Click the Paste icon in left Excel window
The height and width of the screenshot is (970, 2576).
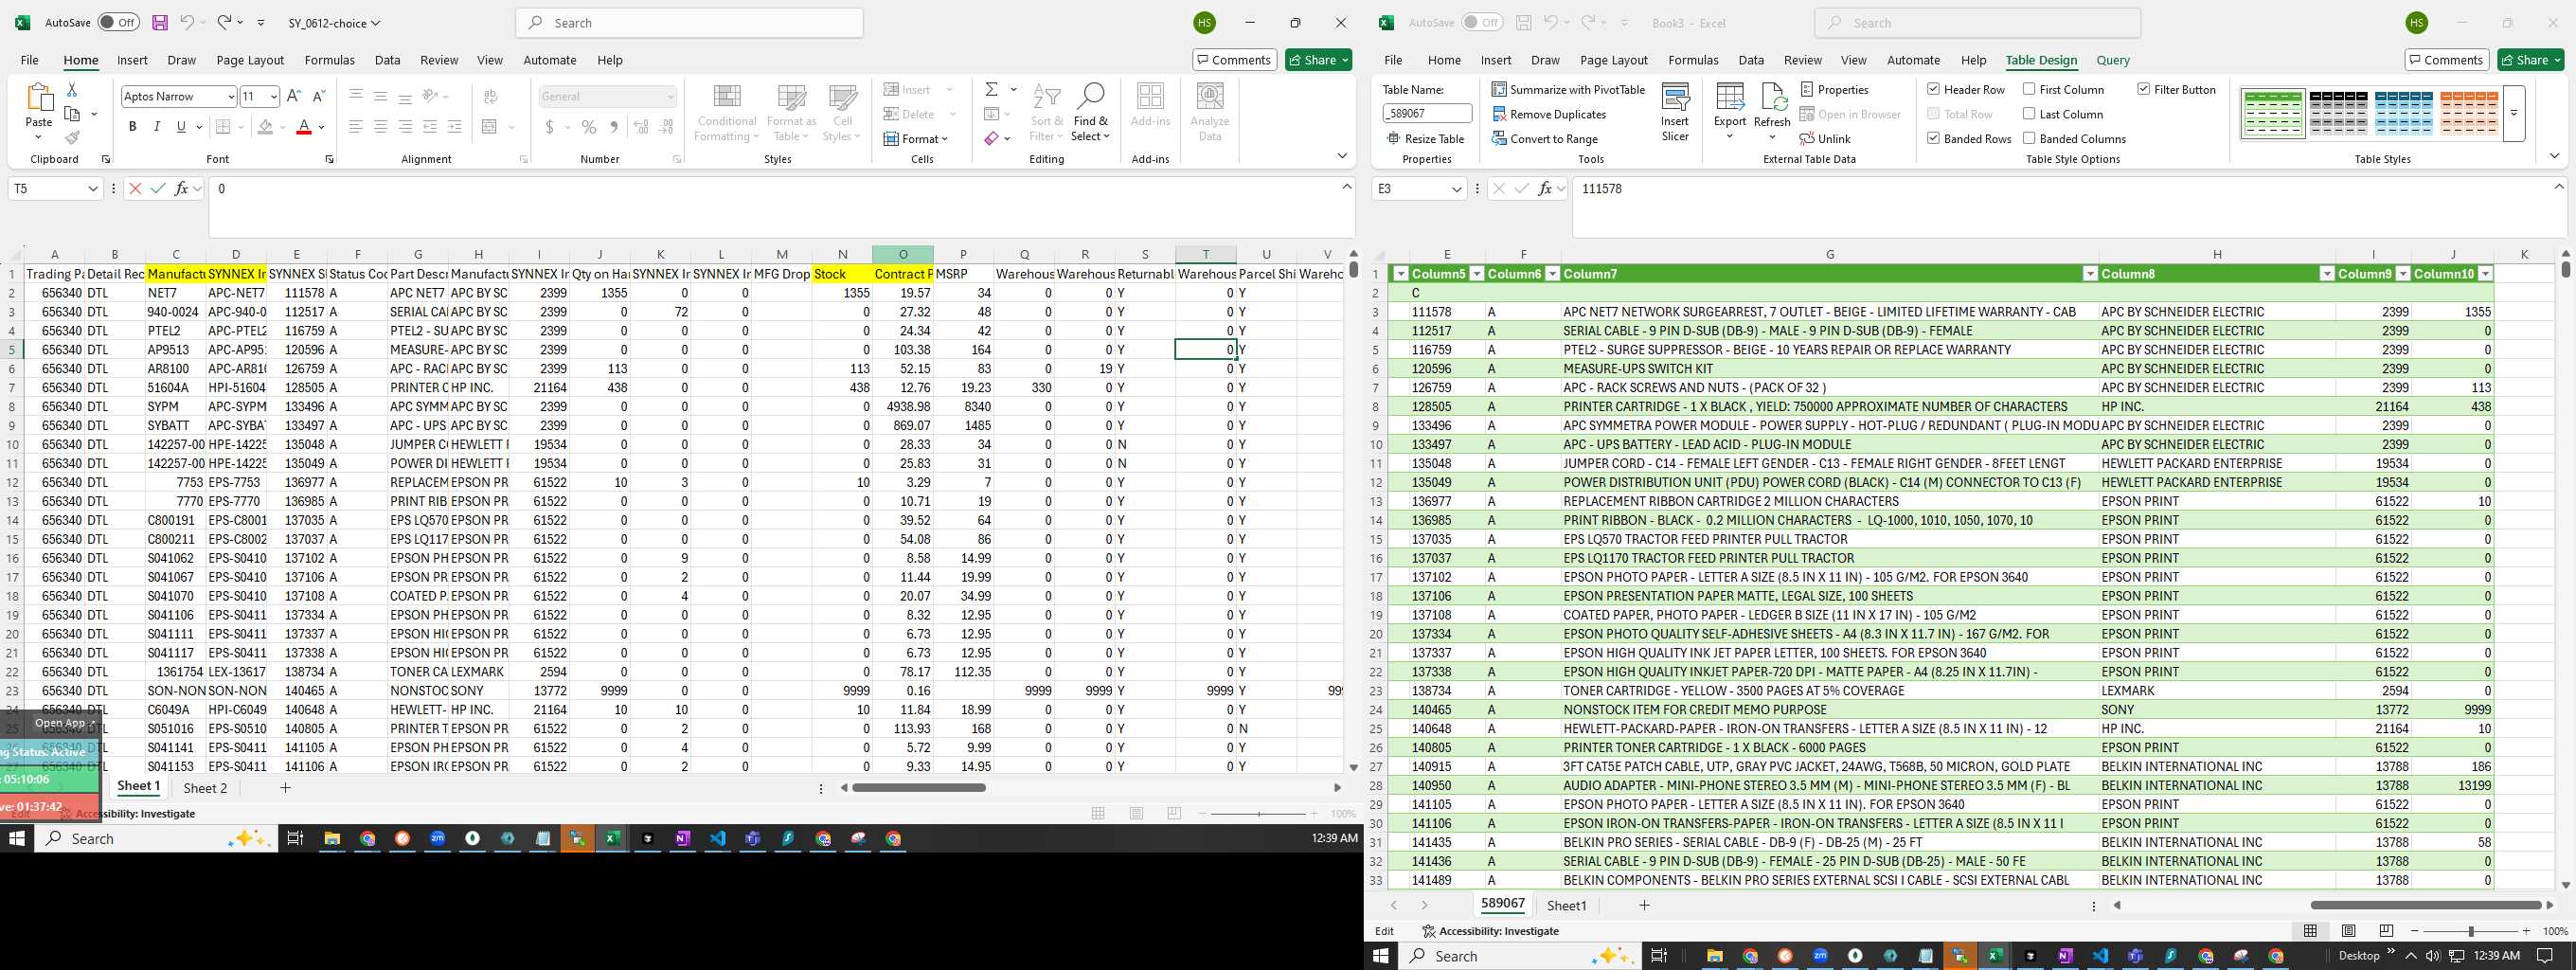(39, 98)
